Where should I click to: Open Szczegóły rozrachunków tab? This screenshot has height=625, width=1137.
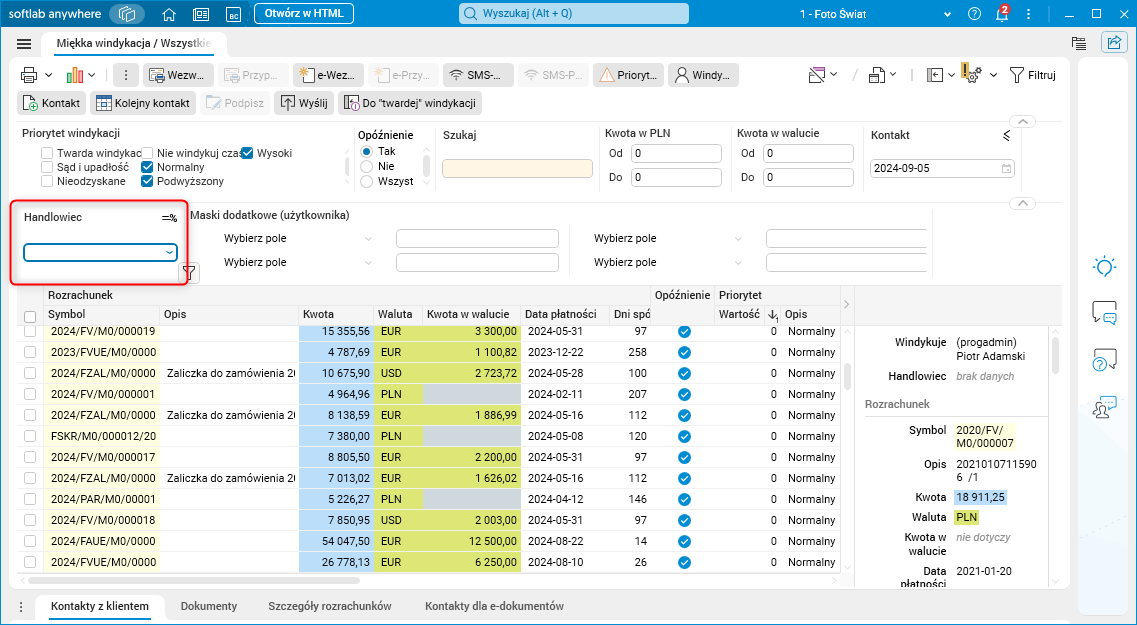click(x=329, y=606)
